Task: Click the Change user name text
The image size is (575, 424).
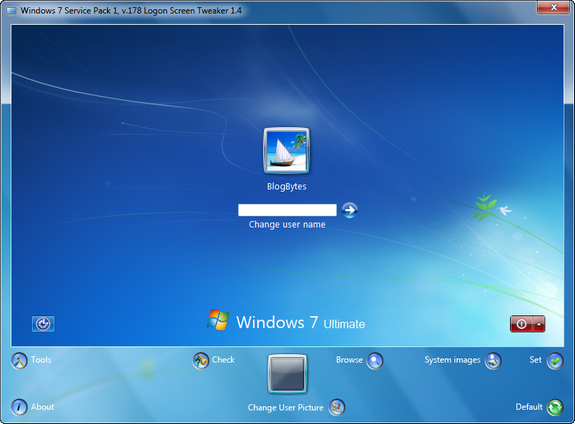Action: pyautogui.click(x=287, y=224)
